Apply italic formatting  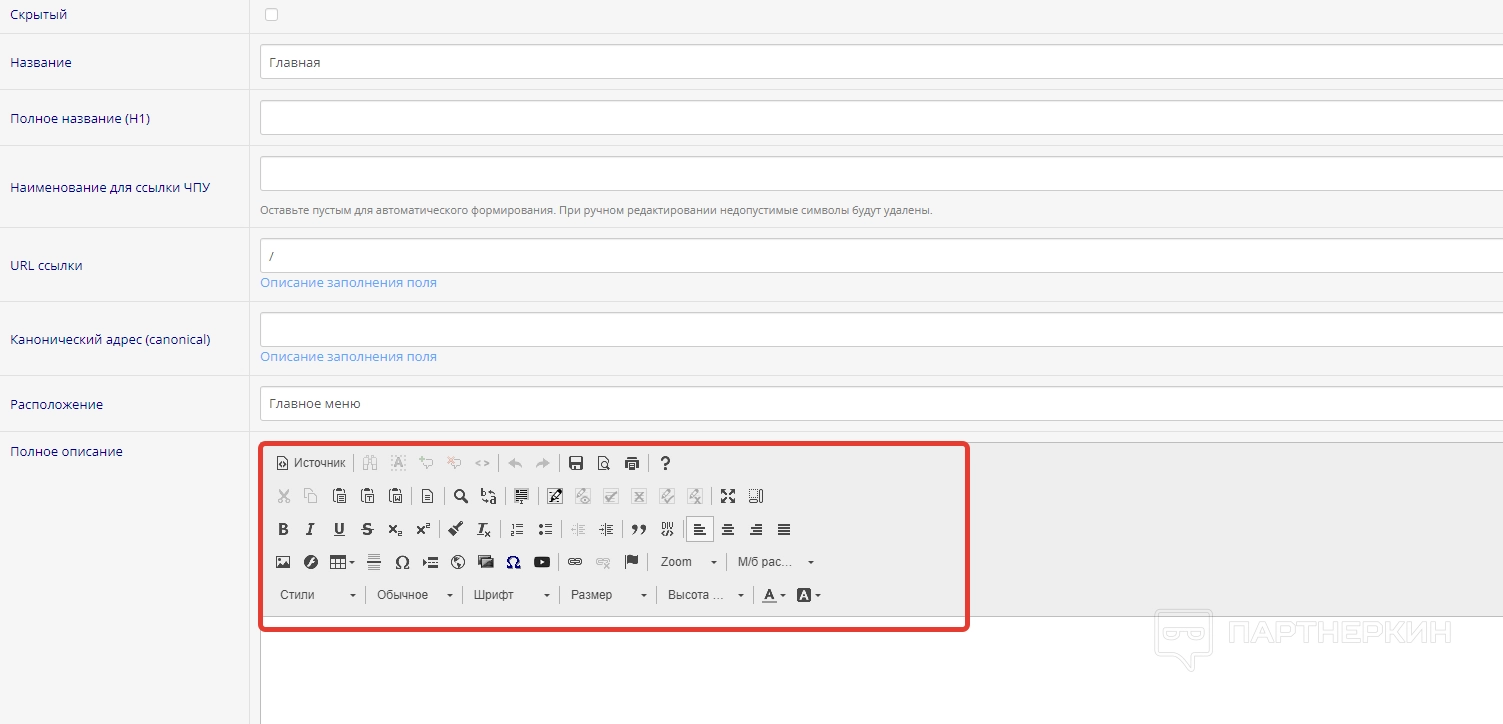click(x=310, y=529)
